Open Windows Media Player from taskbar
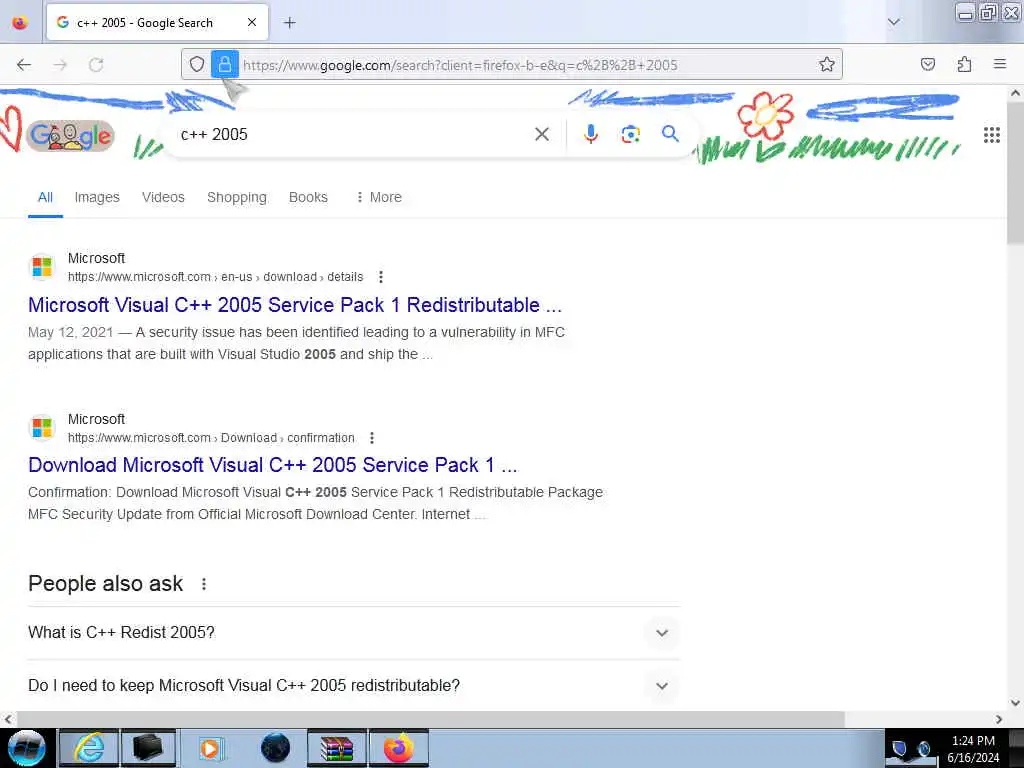1024x768 pixels. pos(211,748)
